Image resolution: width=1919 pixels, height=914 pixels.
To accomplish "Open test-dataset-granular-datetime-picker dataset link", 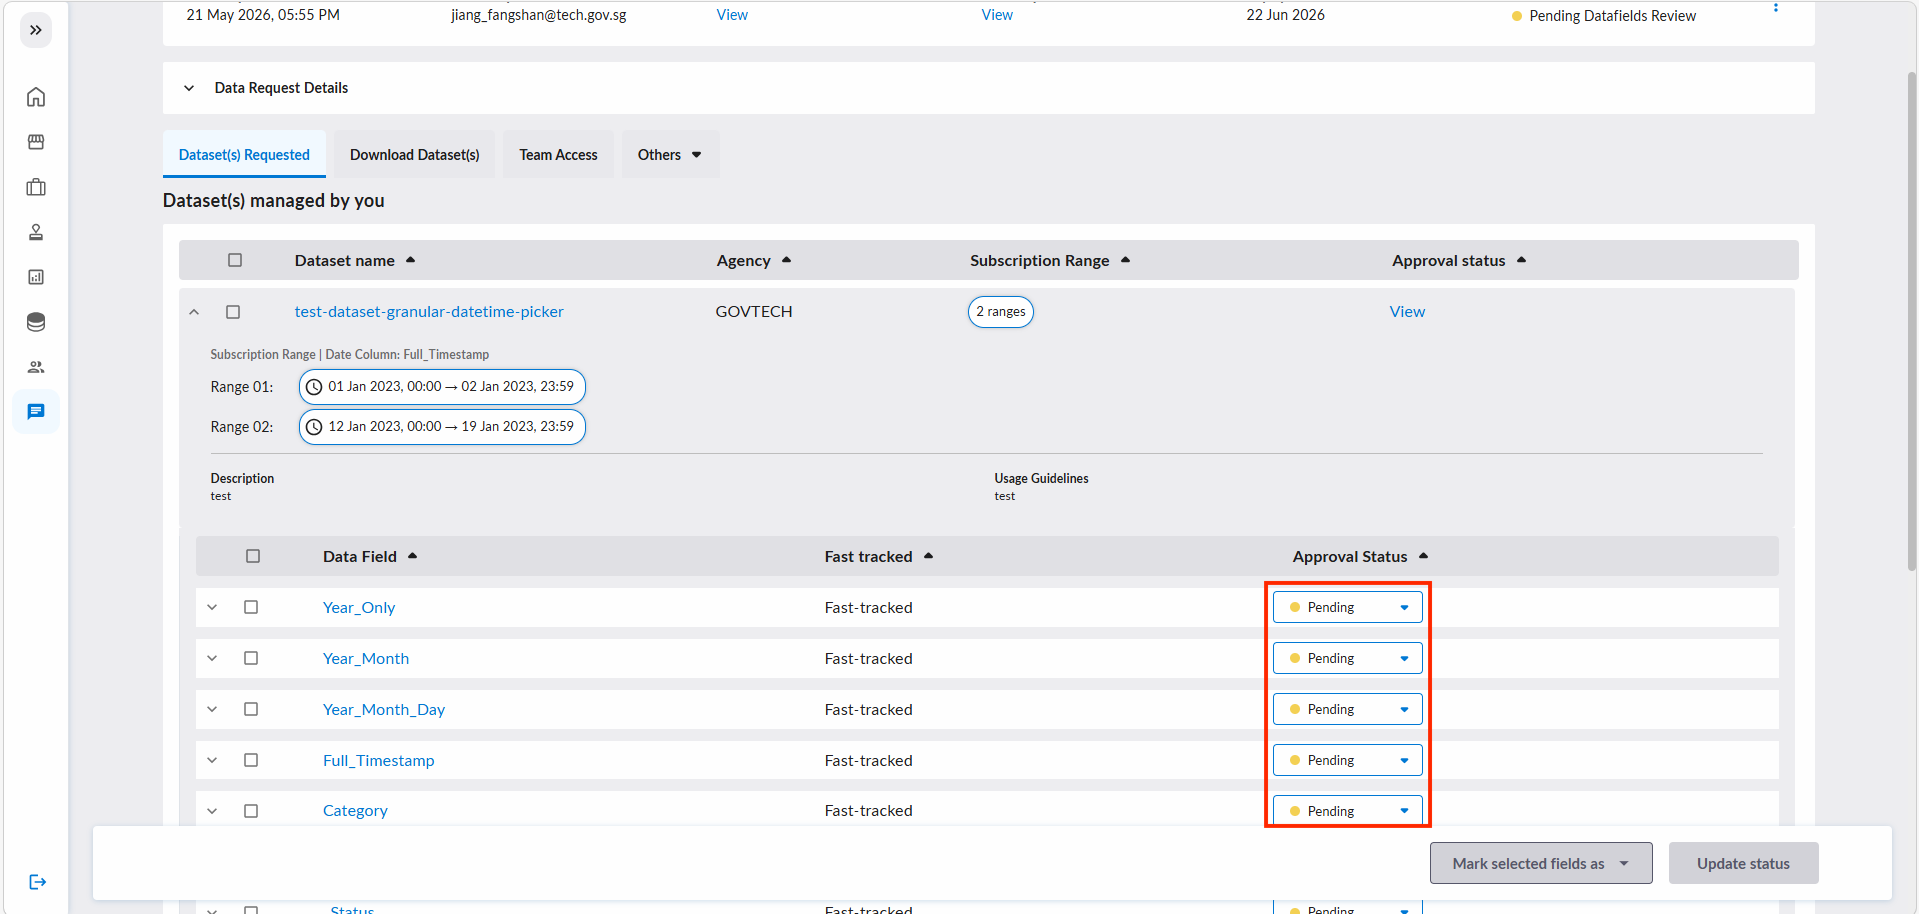I will (x=429, y=312).
